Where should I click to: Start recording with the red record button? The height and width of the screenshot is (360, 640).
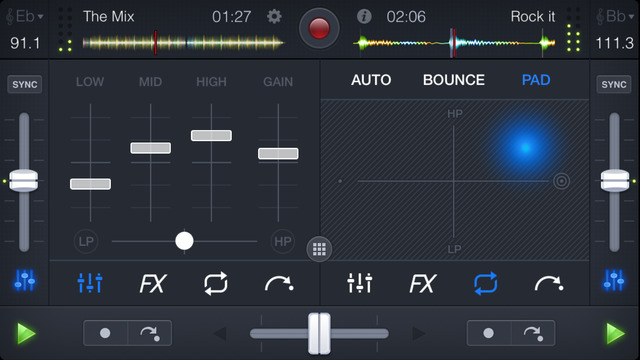pos(319,29)
